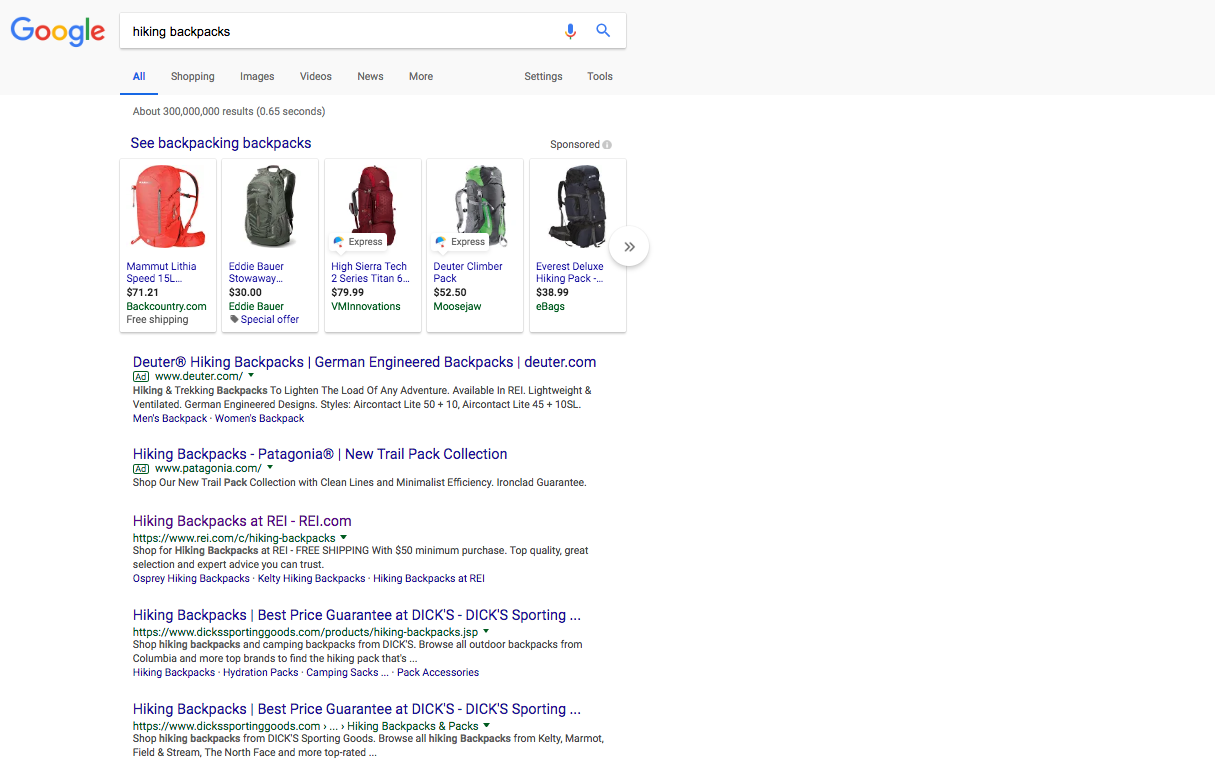Open Deuter Climber Pack product link
Viewport: 1215px width, 775px height.
tap(468, 273)
